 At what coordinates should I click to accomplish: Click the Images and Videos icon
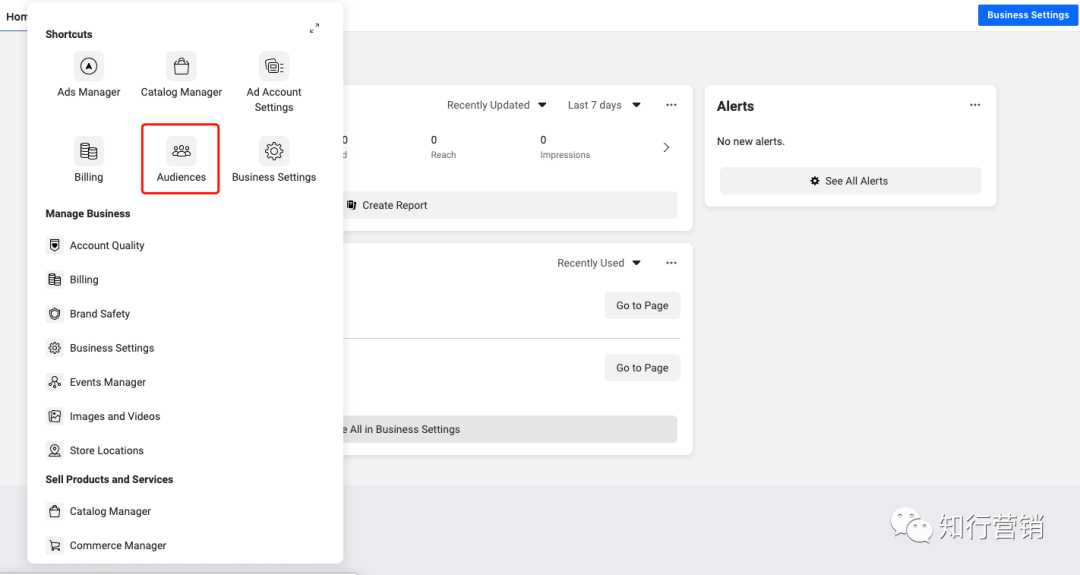coord(54,416)
